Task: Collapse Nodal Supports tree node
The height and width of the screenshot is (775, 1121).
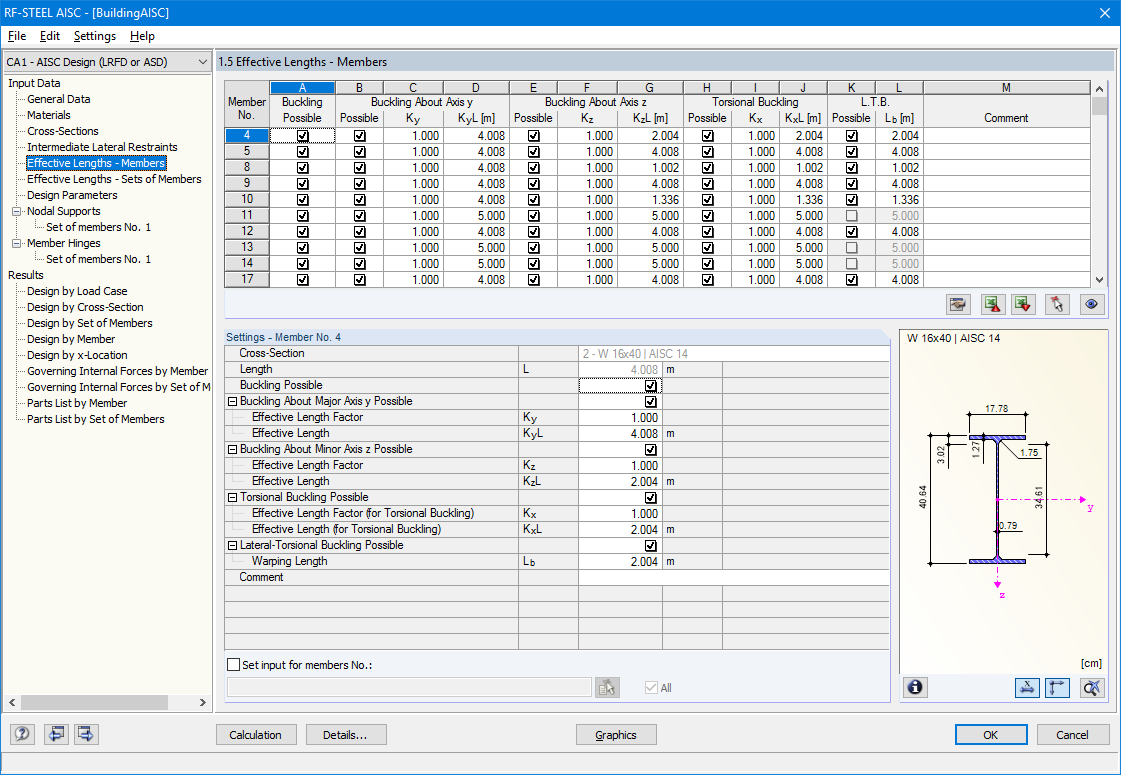Action: click(16, 211)
